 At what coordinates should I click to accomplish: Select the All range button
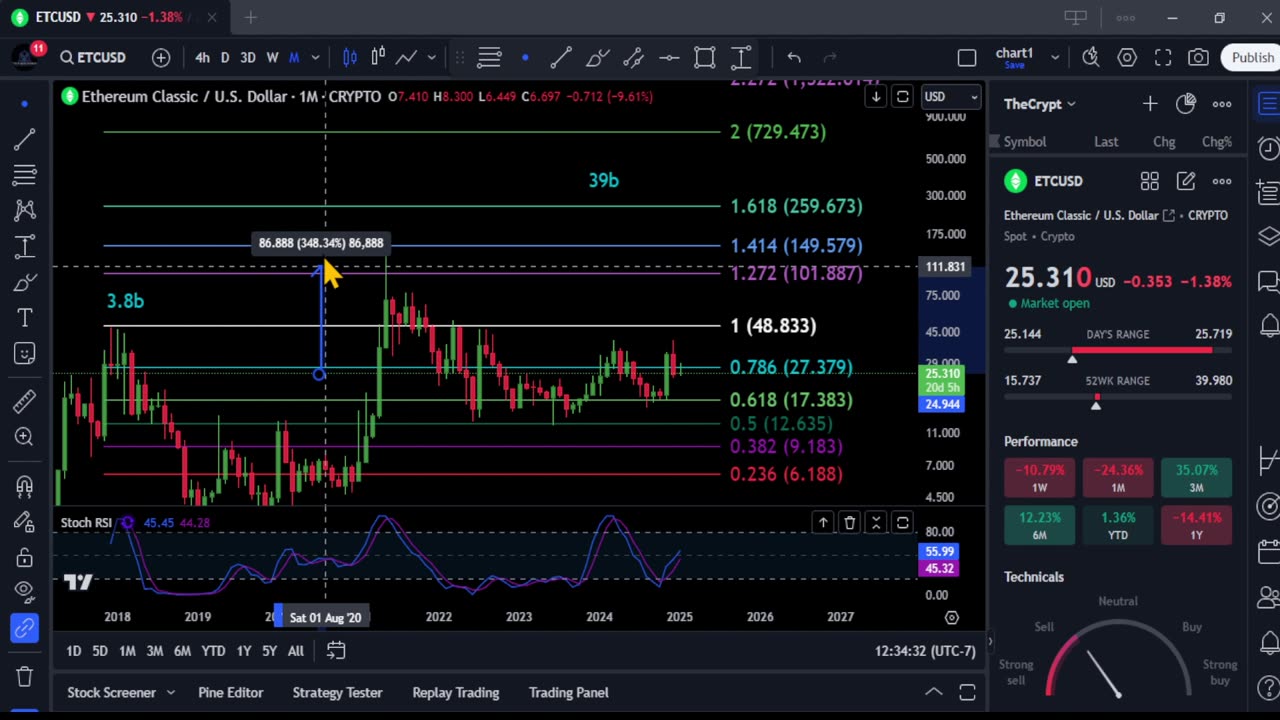pos(296,651)
